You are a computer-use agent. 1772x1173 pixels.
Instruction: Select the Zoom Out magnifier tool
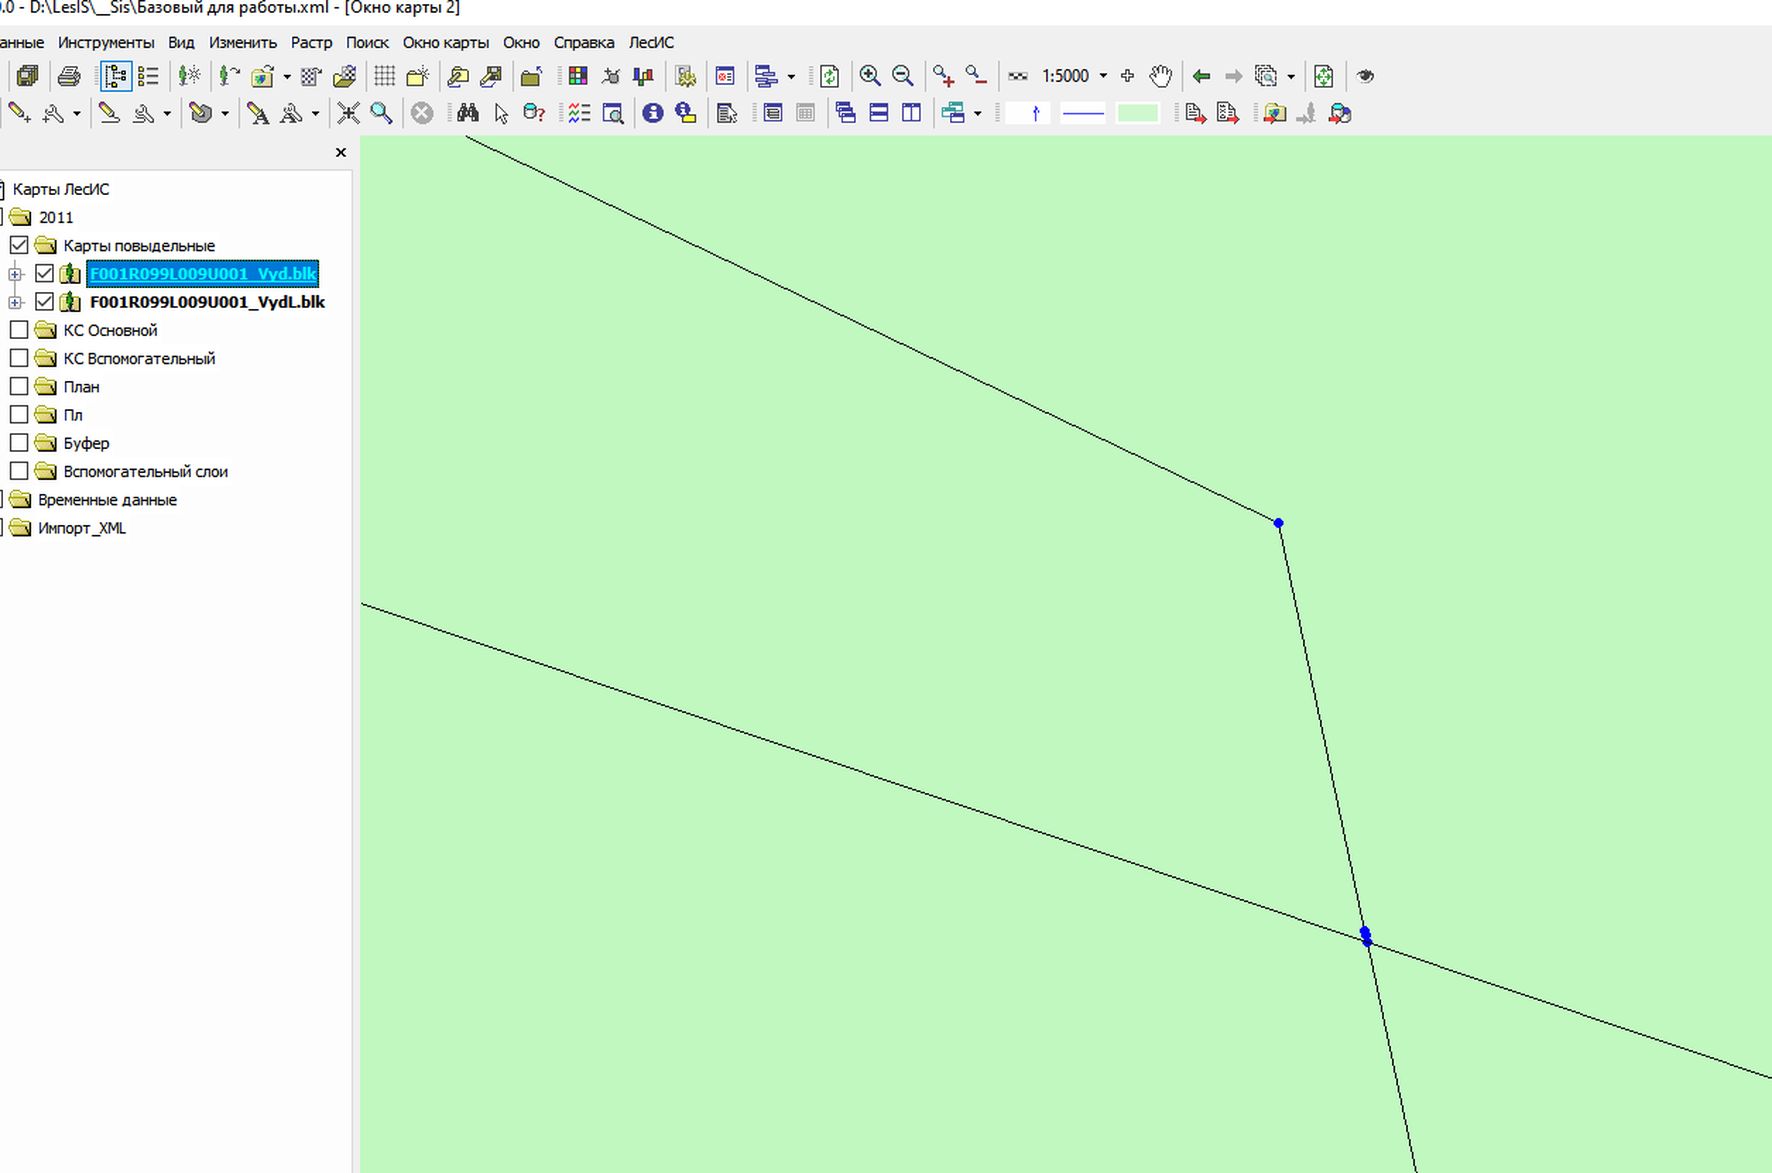click(x=902, y=76)
